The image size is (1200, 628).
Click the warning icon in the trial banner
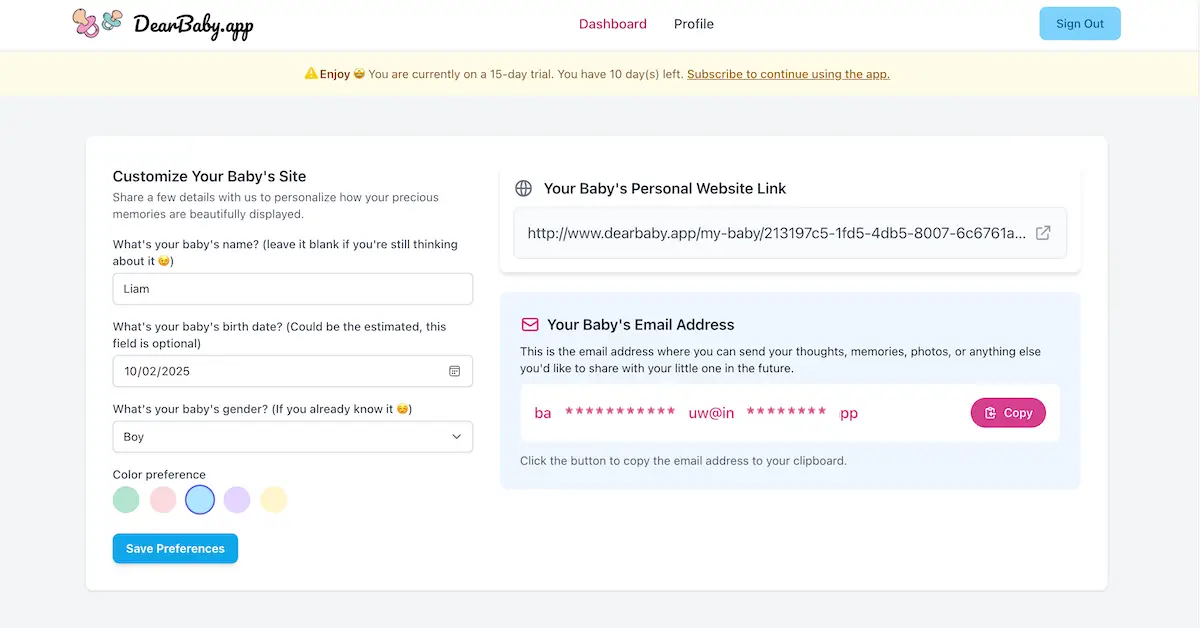point(311,74)
